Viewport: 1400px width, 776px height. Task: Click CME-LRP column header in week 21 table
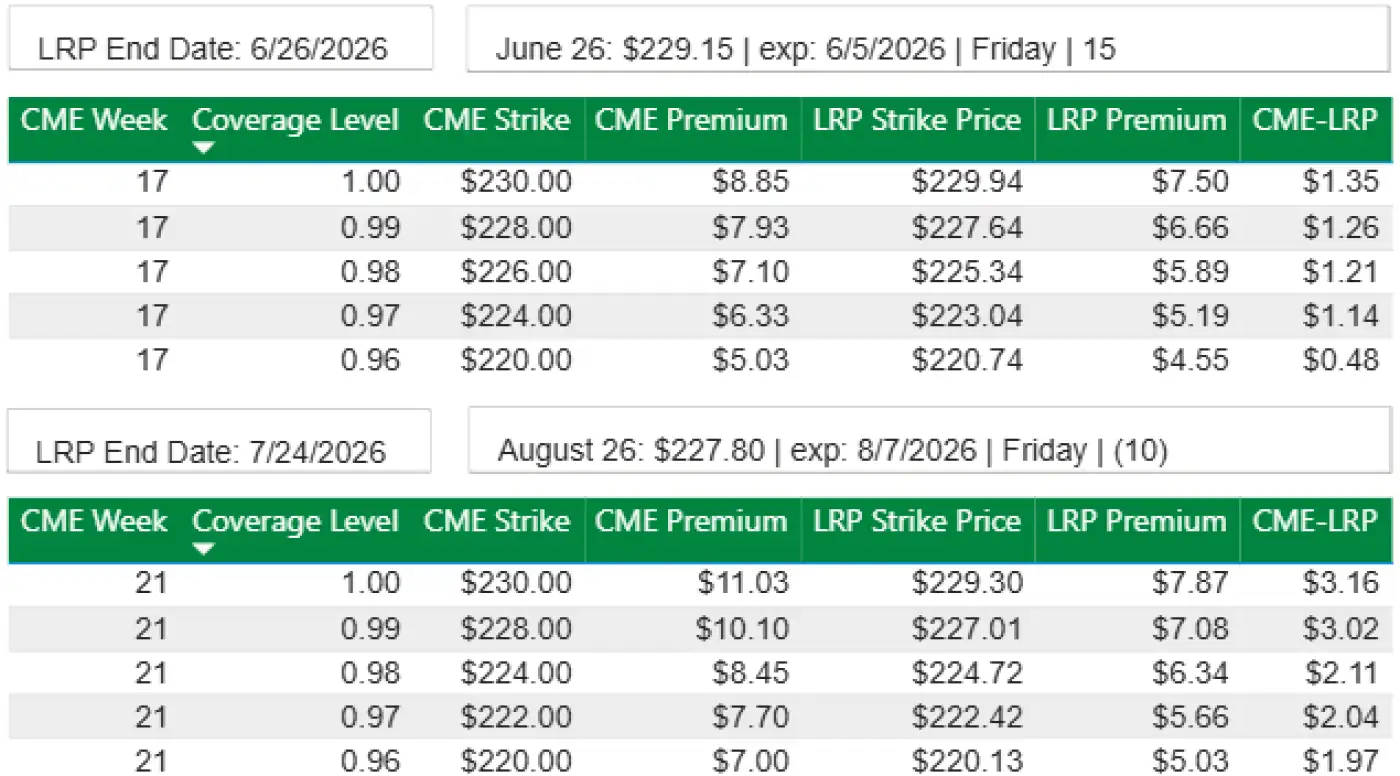click(1315, 522)
